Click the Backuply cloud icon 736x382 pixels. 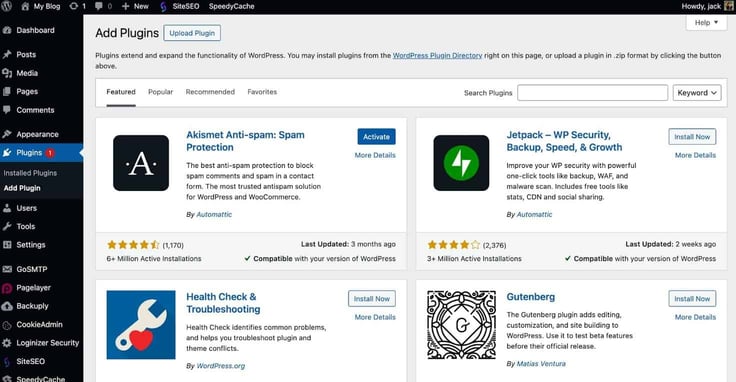(7, 306)
